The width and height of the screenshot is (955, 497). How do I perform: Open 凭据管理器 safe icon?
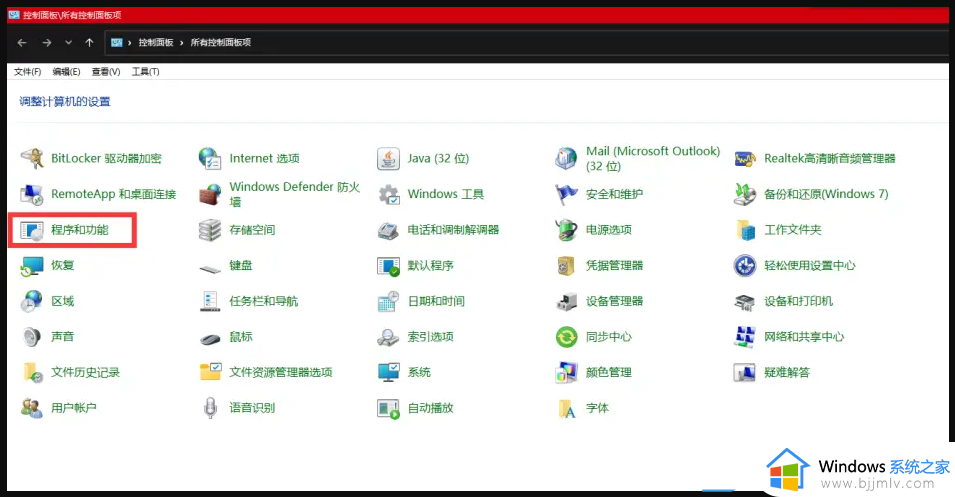click(x=566, y=266)
